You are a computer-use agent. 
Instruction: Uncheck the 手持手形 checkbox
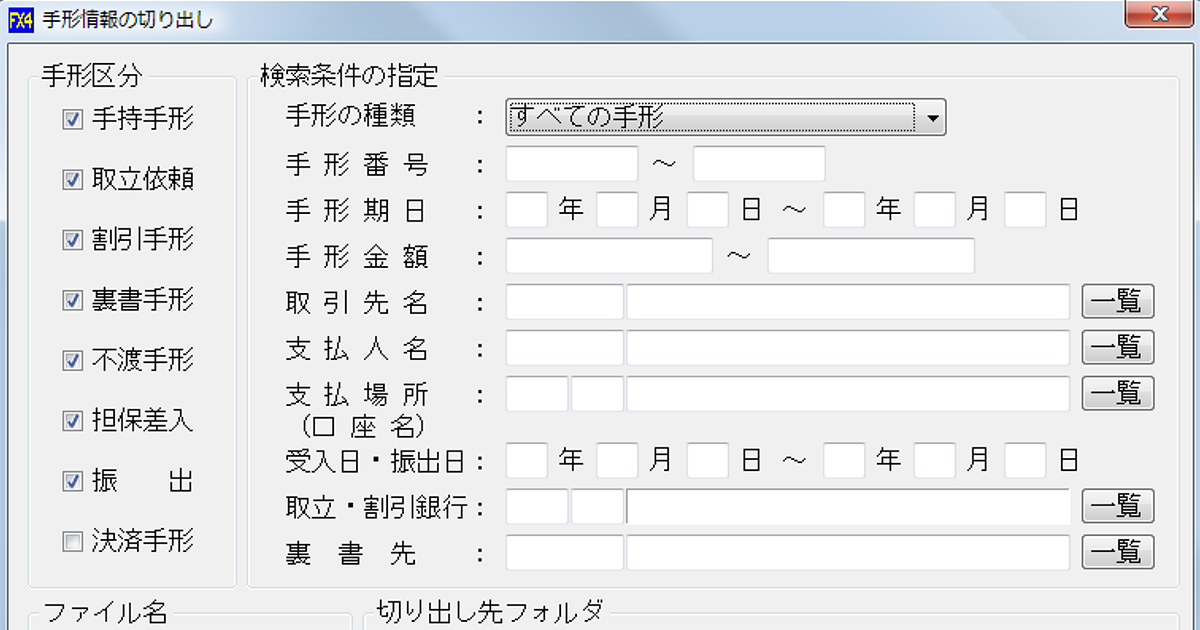72,118
